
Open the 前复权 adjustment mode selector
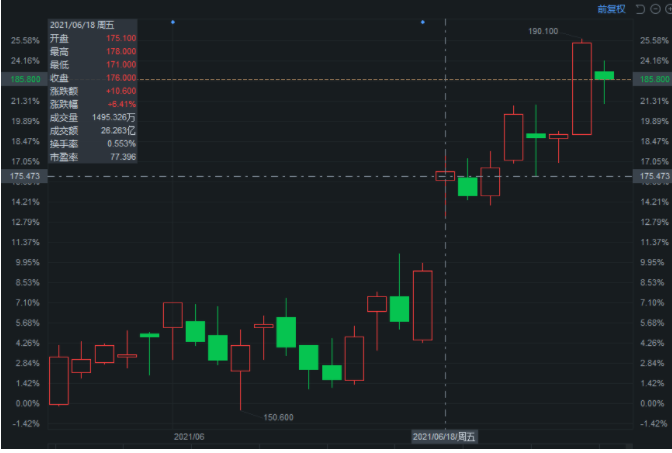(611, 9)
